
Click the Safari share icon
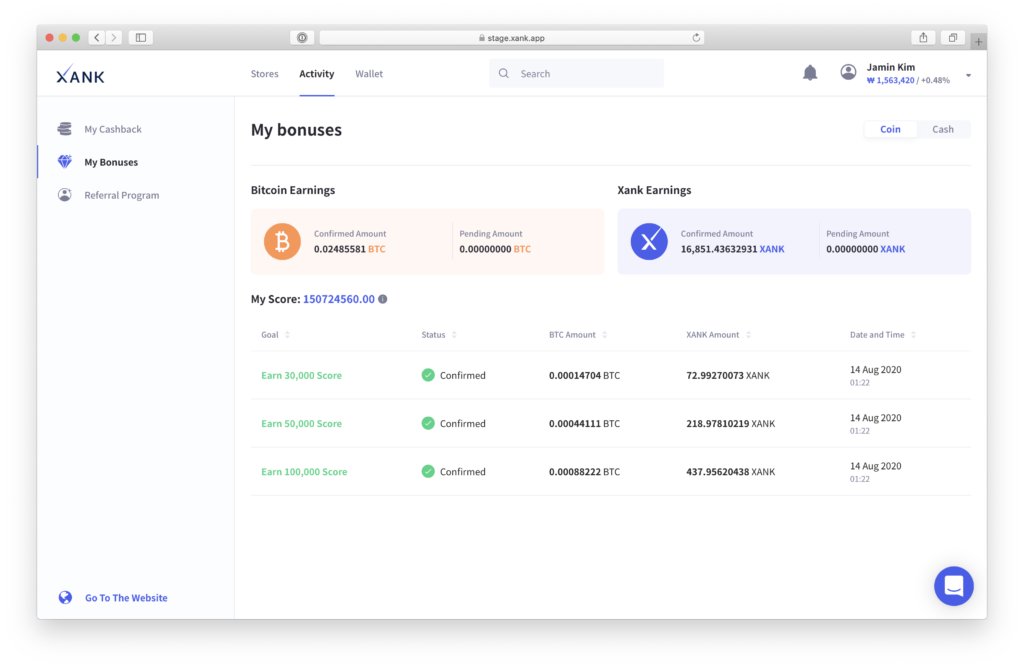923,38
